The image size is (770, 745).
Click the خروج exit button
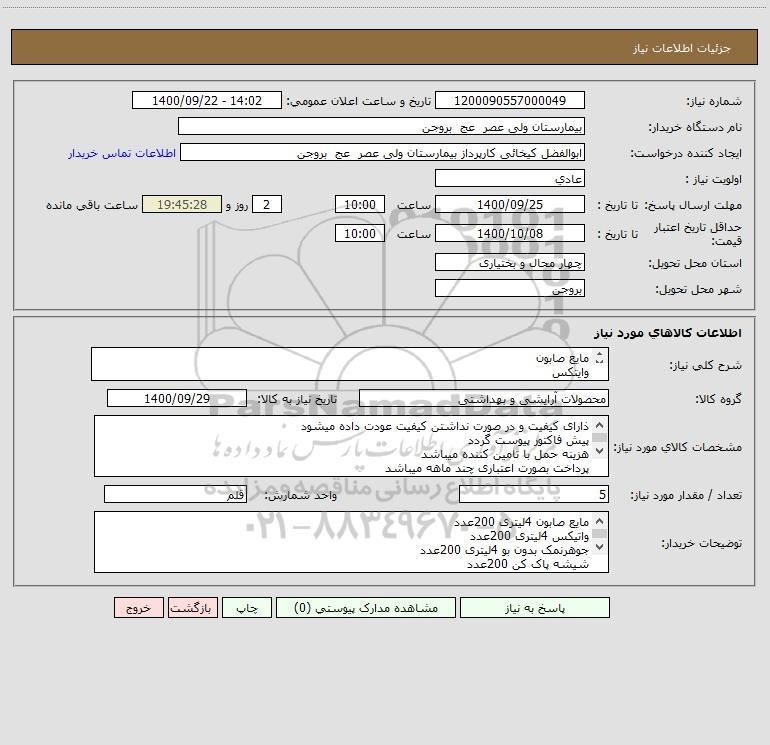click(x=138, y=607)
